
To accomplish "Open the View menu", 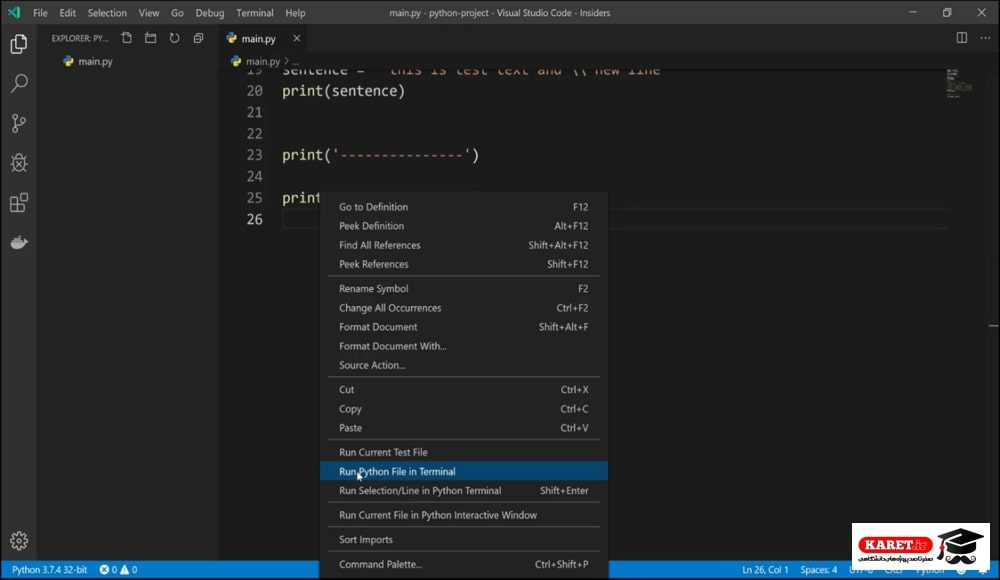I will pyautogui.click(x=149, y=13).
